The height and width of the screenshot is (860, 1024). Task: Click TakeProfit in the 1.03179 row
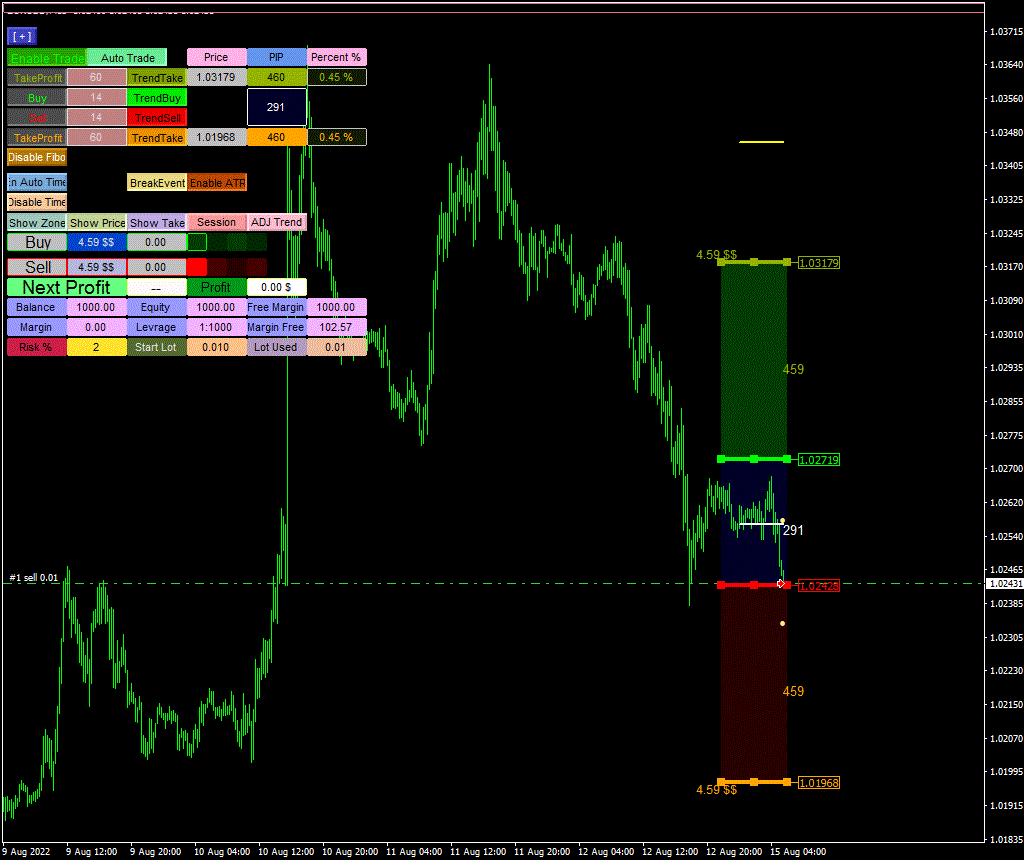click(x=37, y=78)
